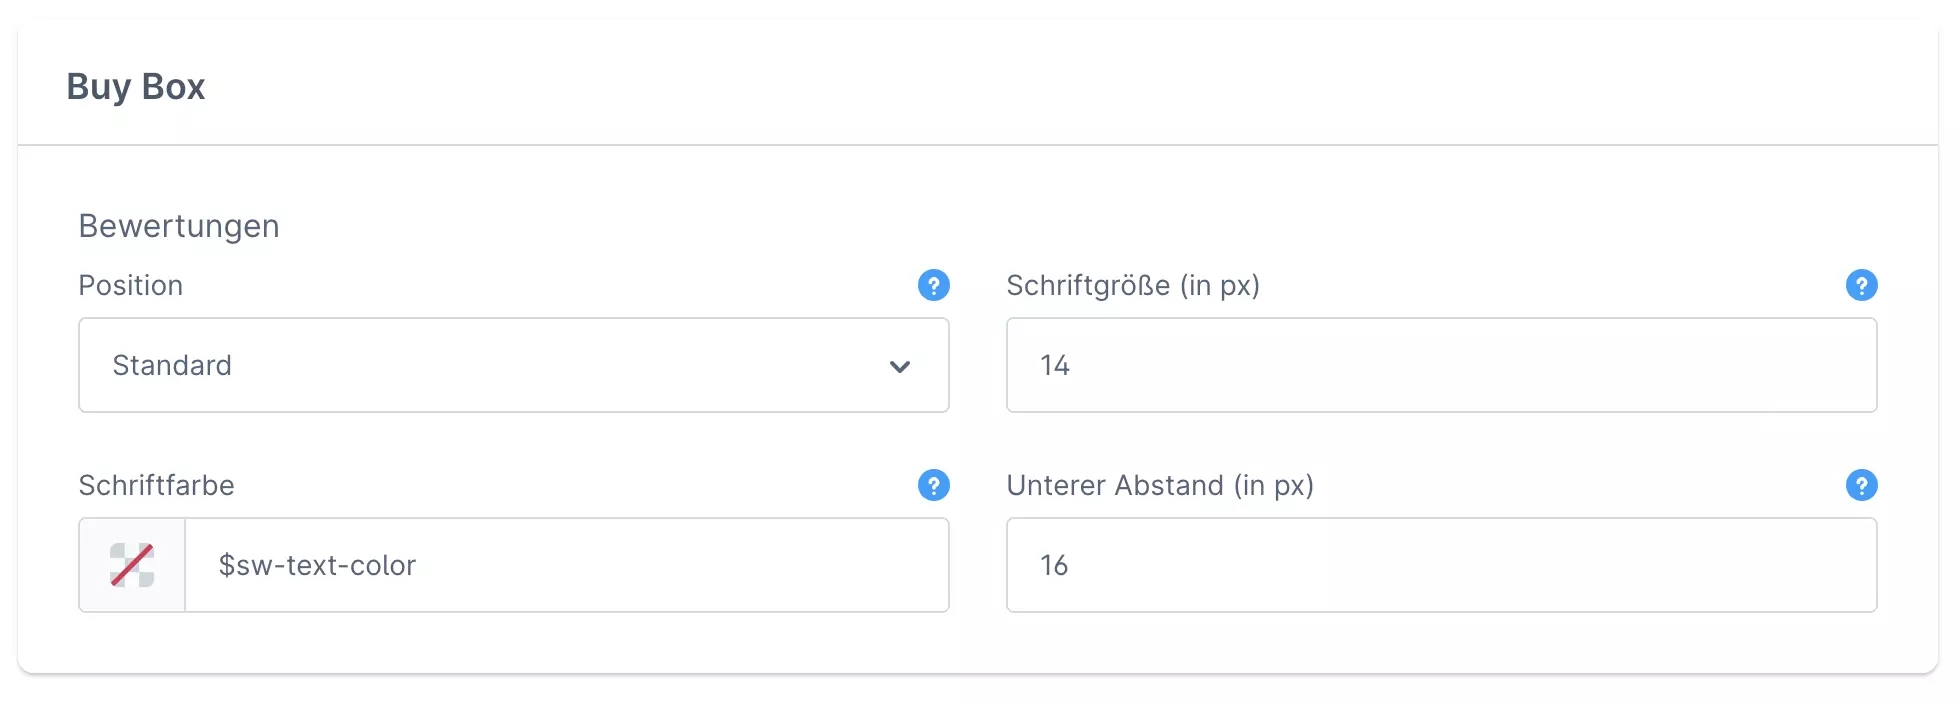Screen dimensions: 1960x704
Task: Select the value 14 in font size
Action: (x=1055, y=366)
